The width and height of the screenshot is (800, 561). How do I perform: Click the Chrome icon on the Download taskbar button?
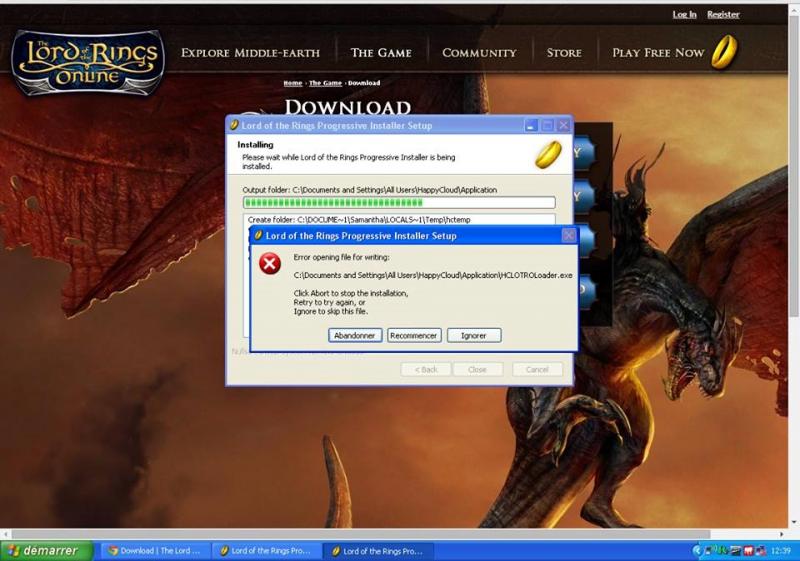point(113,551)
